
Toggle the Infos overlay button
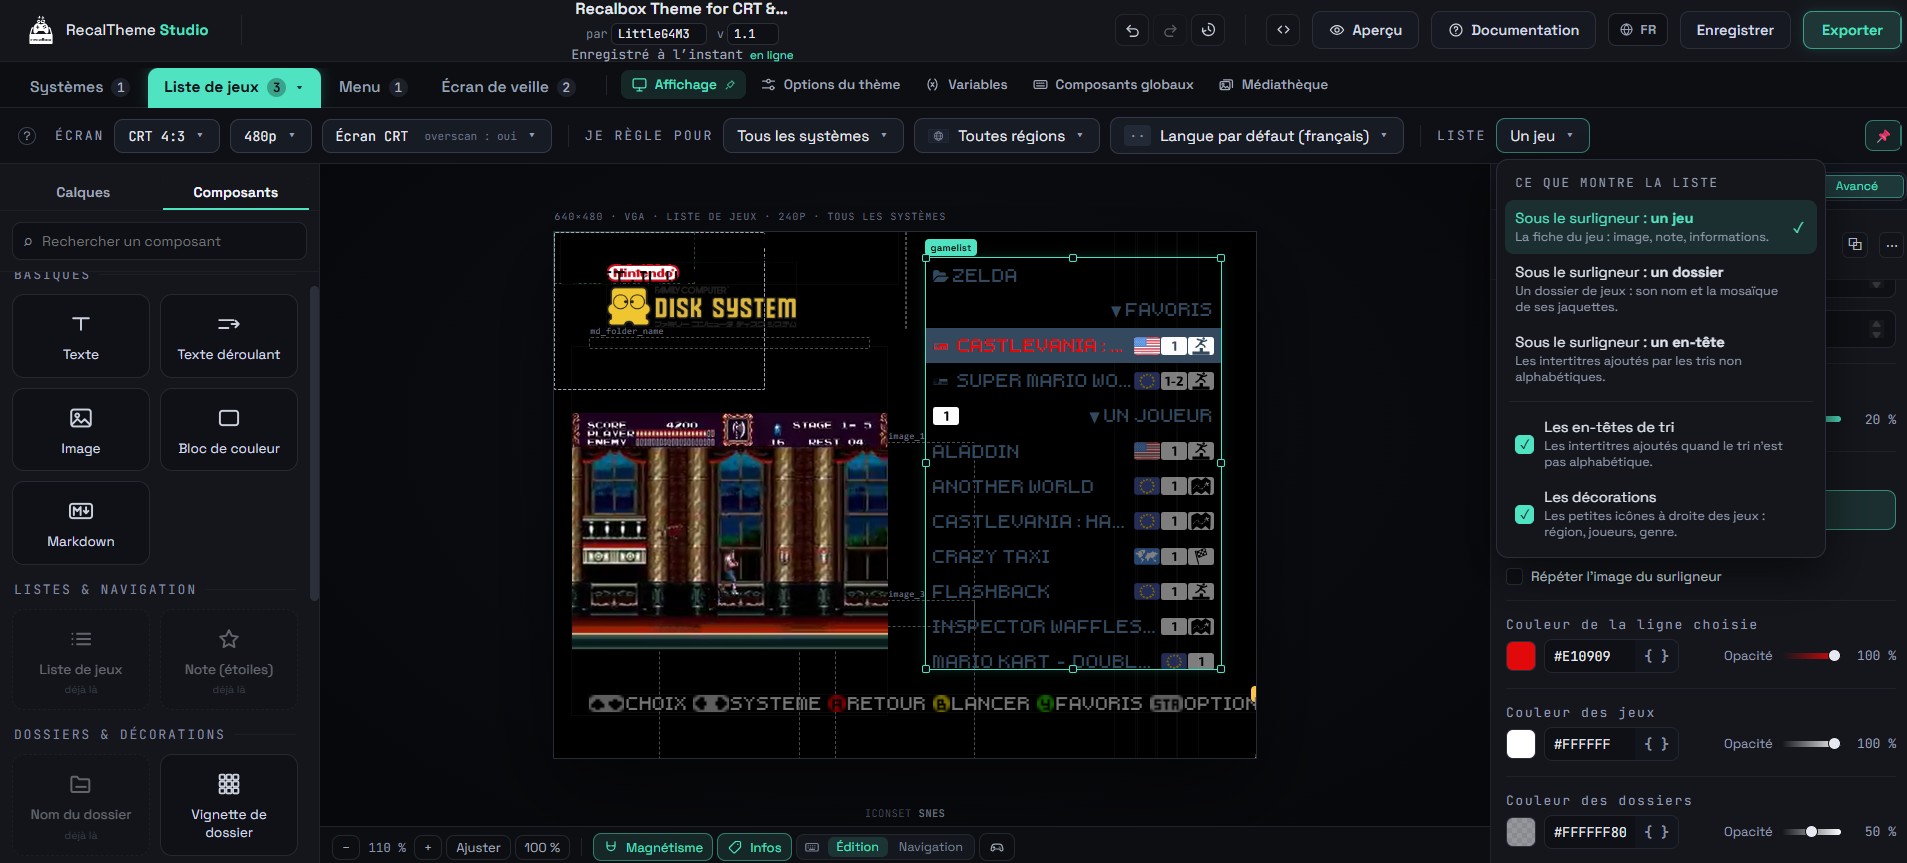click(x=755, y=847)
